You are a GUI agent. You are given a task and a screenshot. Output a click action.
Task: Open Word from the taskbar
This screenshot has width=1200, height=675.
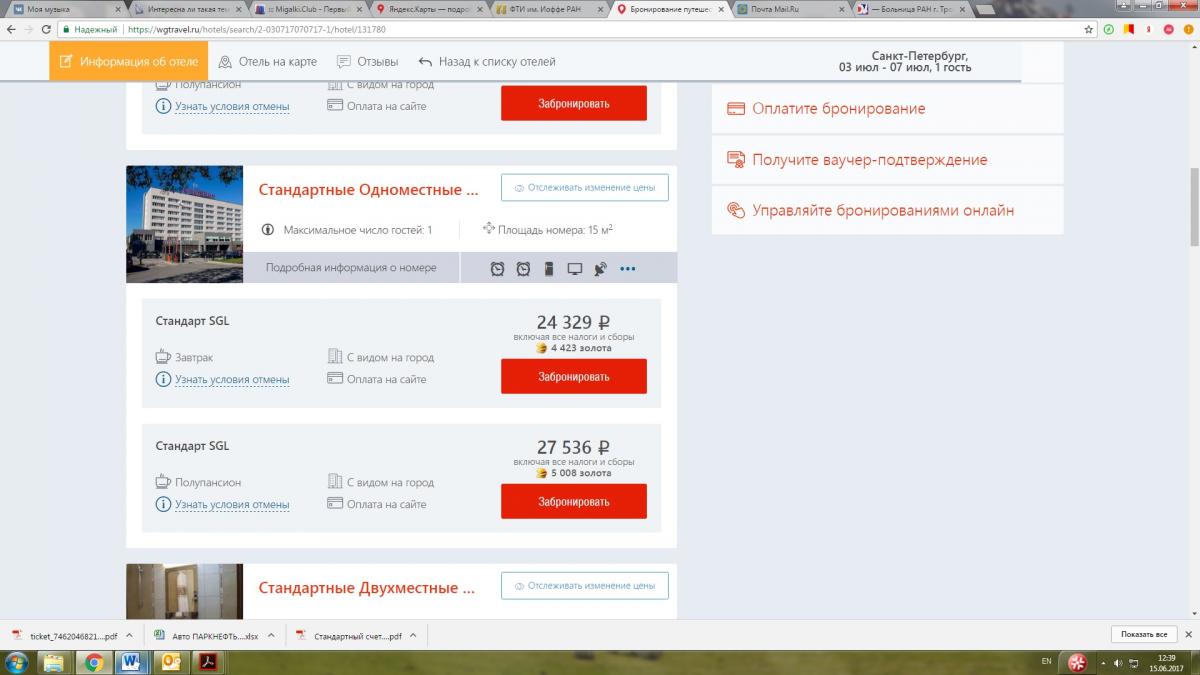coord(131,662)
